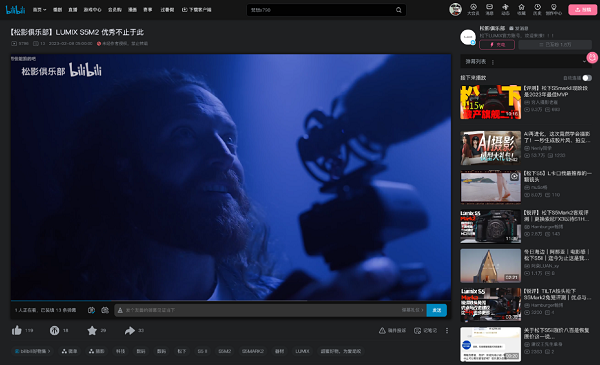Click the pink upload 投稿 button
Image resolution: width=600 pixels, height=365 pixels.
(x=582, y=10)
